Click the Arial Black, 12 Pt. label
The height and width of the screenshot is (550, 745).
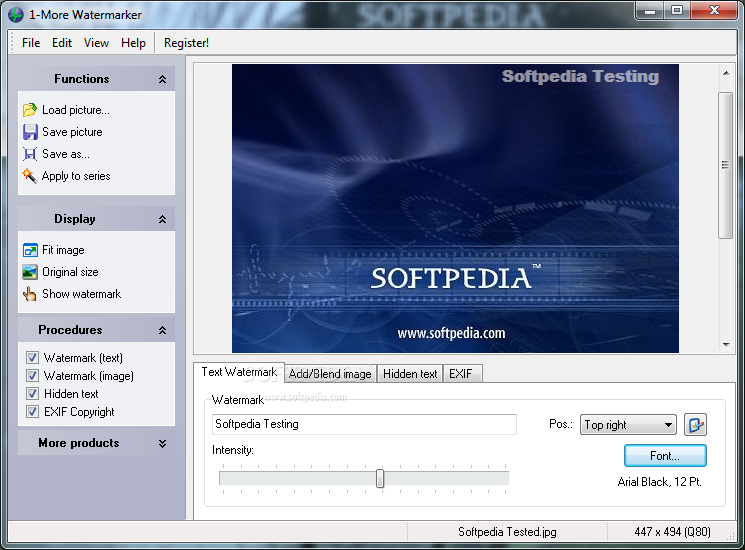[x=659, y=482]
